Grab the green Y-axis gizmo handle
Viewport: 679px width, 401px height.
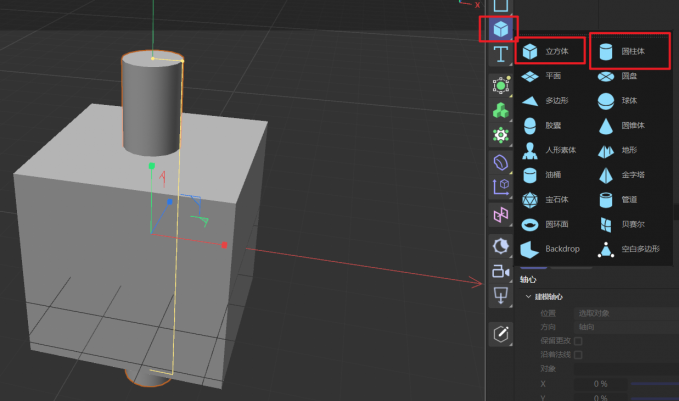[152, 166]
